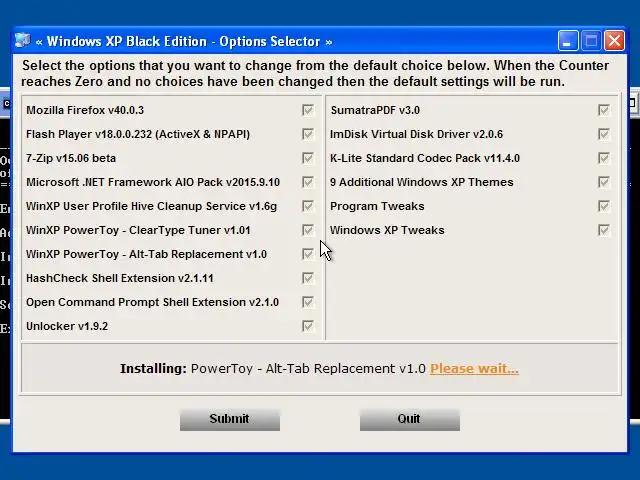Viewport: 640px width, 480px height.
Task: Toggle the K-Lite Standard Codec Pack checkbox
Action: [x=604, y=158]
